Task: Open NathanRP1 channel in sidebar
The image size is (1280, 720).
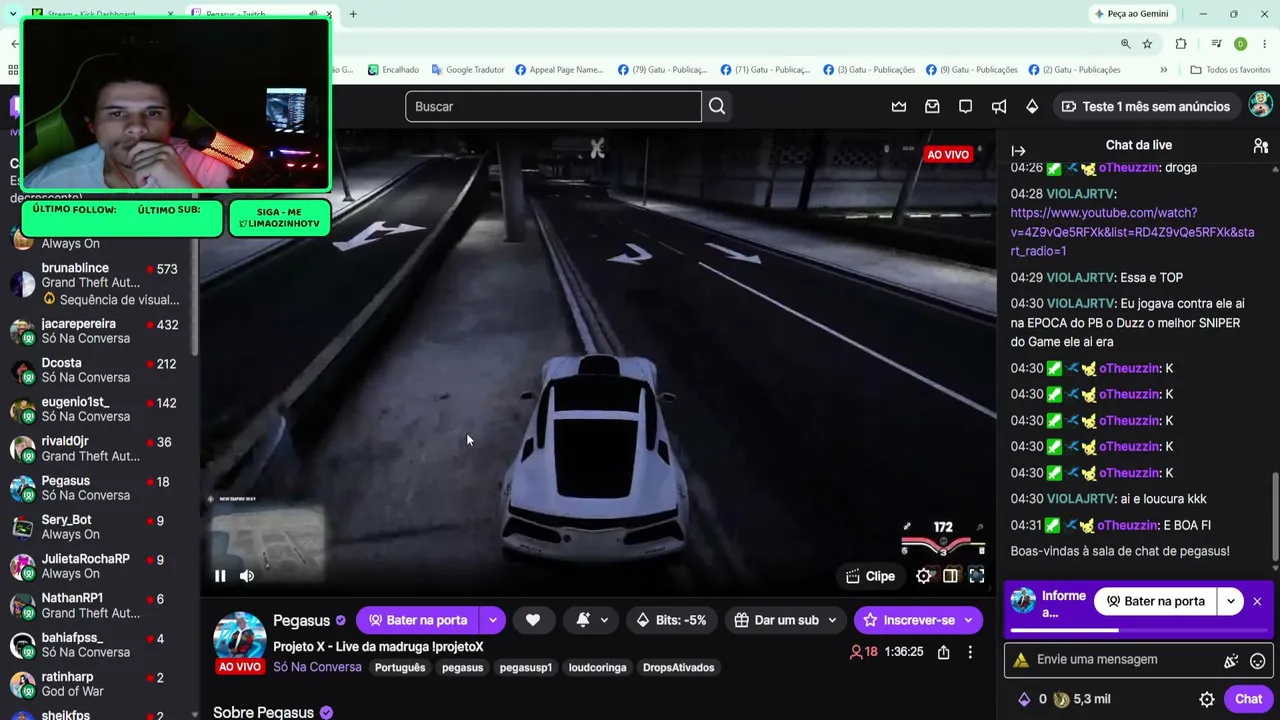Action: pos(98,605)
